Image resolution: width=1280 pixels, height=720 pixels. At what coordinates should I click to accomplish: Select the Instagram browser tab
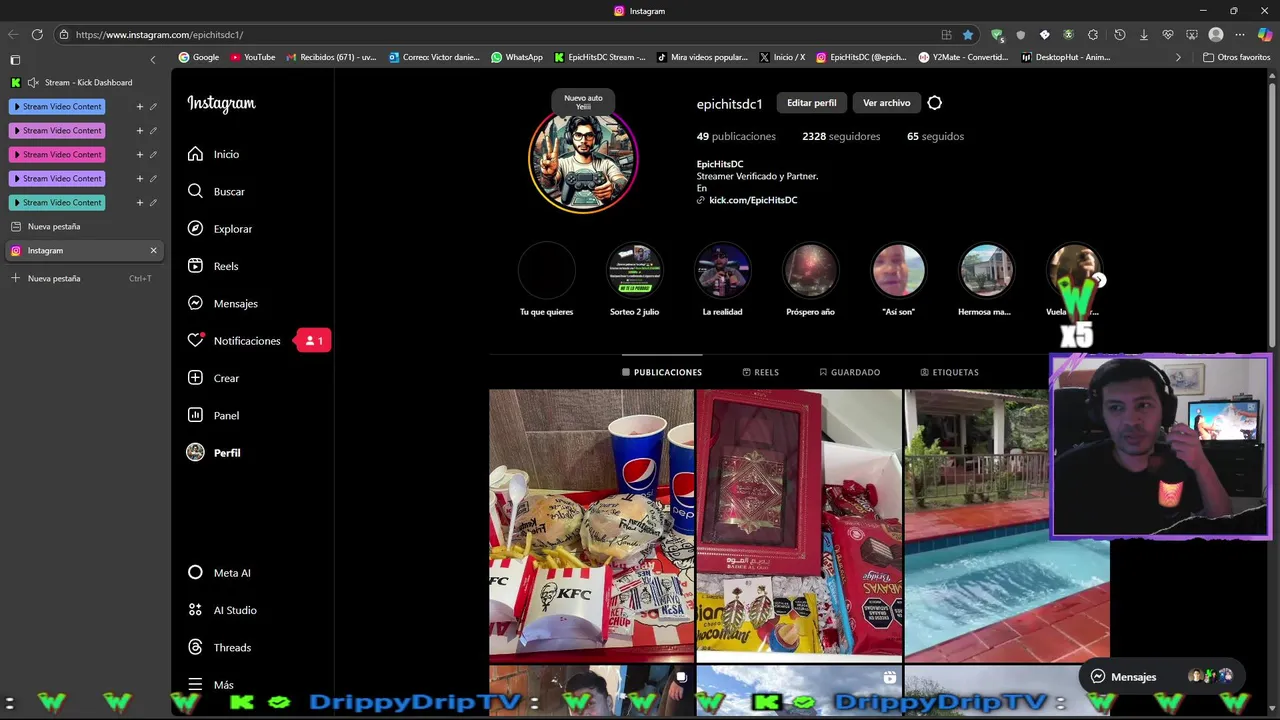[84, 250]
